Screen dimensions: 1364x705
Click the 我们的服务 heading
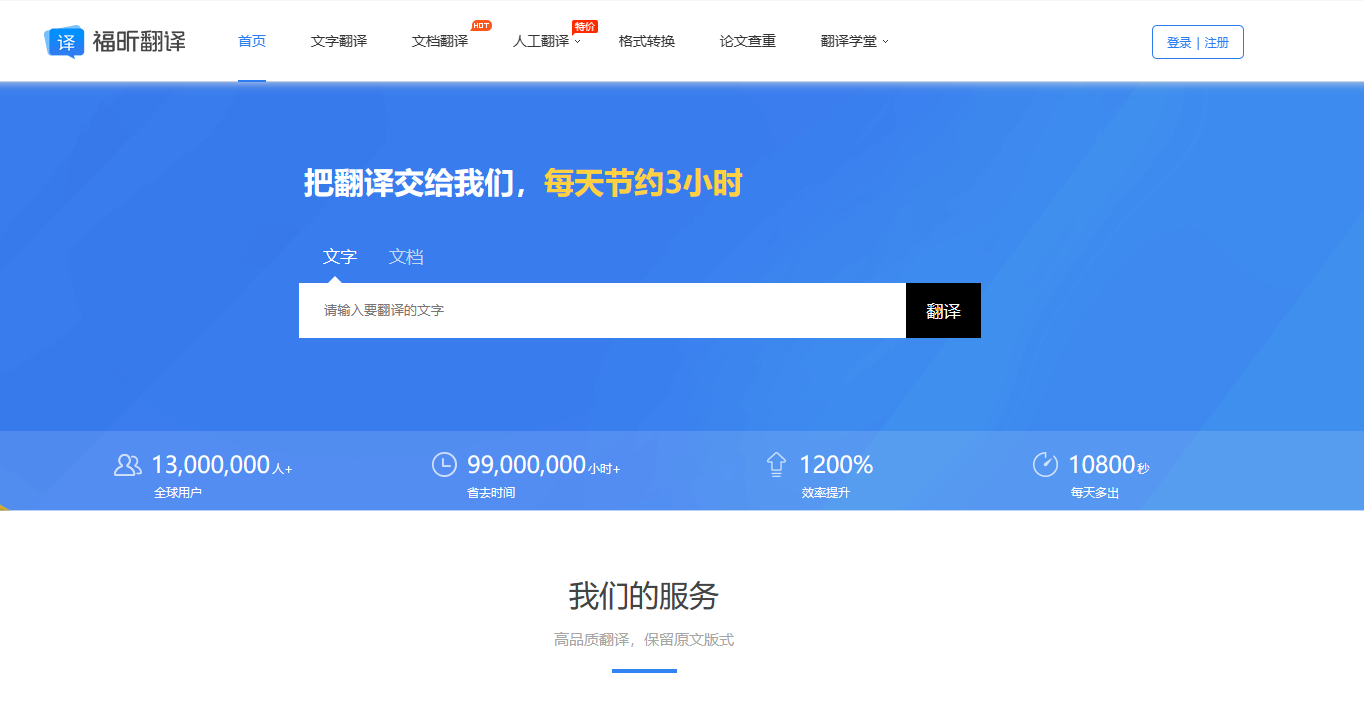(644, 596)
